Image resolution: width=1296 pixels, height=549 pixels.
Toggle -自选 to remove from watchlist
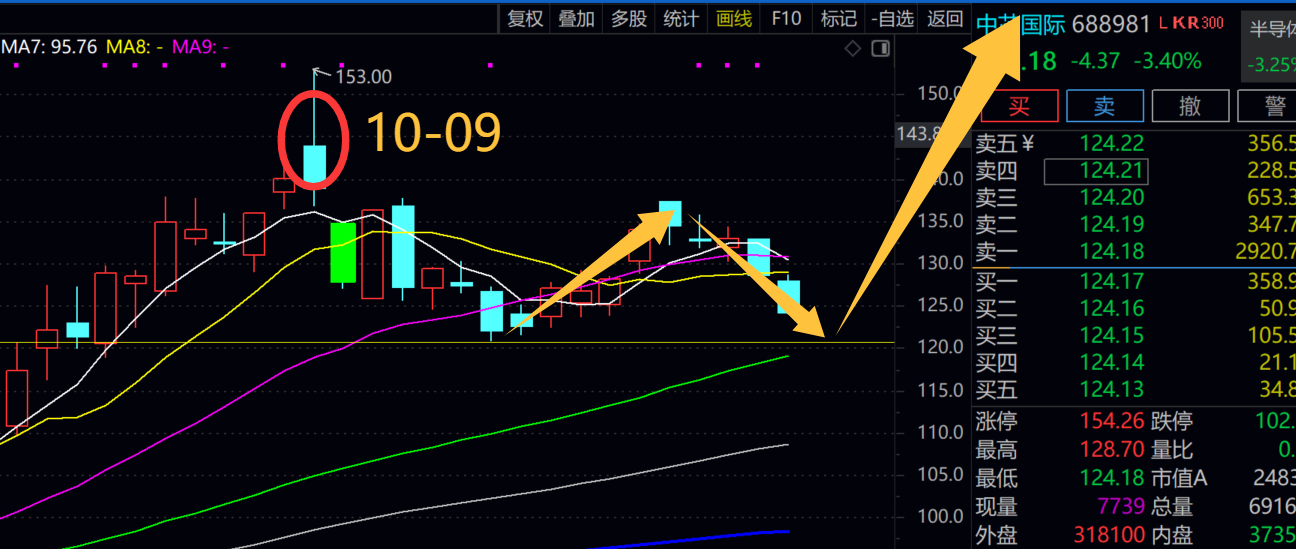click(x=892, y=18)
